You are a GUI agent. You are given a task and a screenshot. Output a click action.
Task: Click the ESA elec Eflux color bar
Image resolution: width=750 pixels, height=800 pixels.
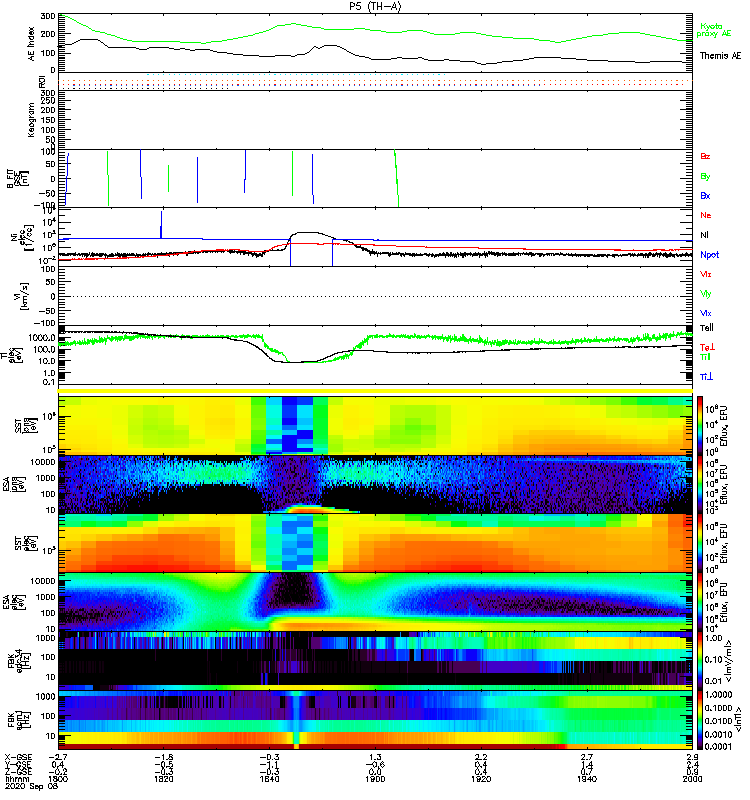[700, 602]
